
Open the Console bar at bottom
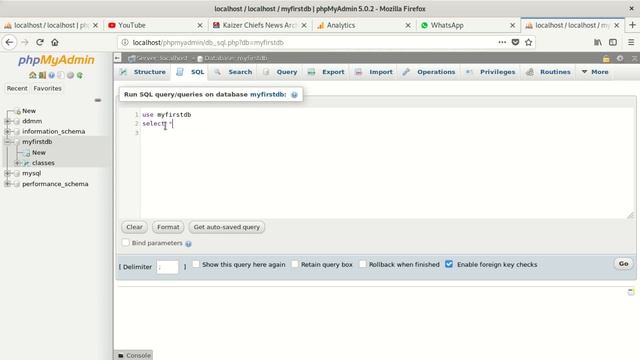pyautogui.click(x=134, y=356)
